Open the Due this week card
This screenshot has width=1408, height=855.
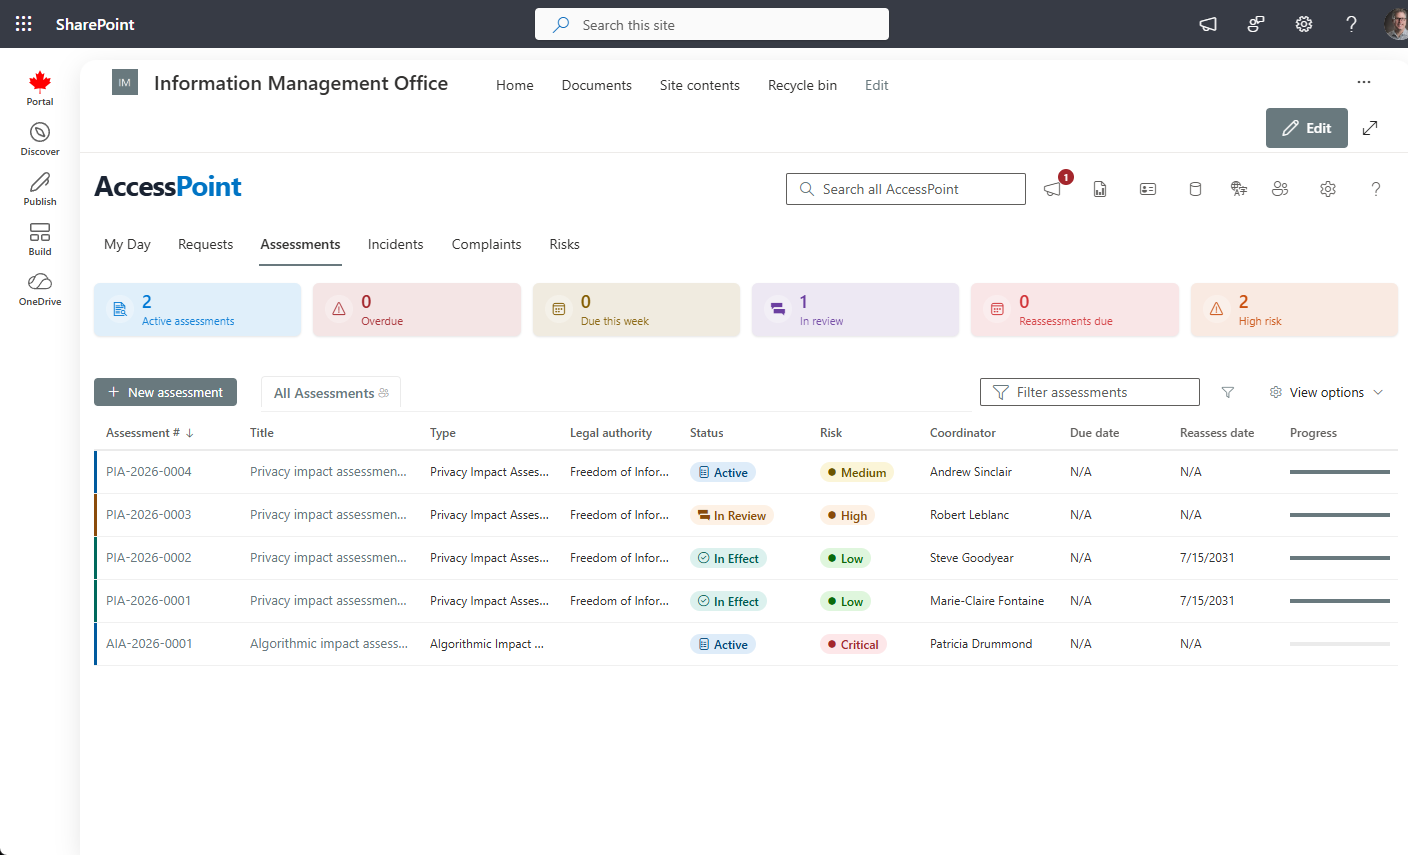(636, 310)
